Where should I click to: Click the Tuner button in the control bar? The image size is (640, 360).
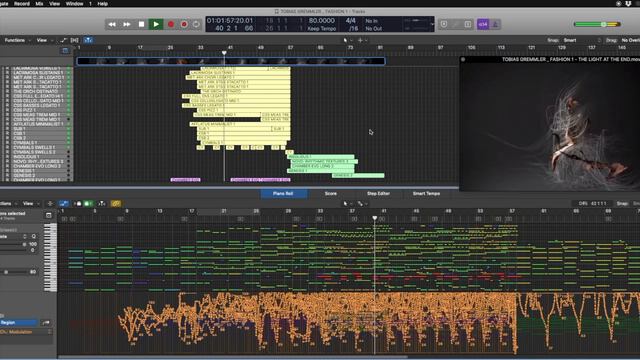point(456,24)
